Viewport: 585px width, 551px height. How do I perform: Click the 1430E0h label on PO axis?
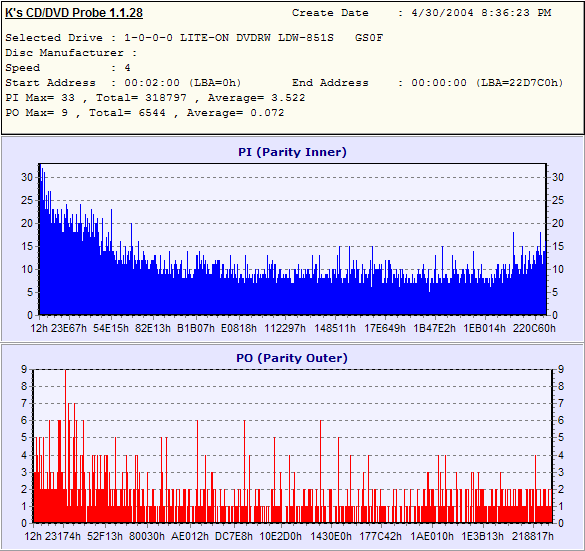(x=331, y=536)
